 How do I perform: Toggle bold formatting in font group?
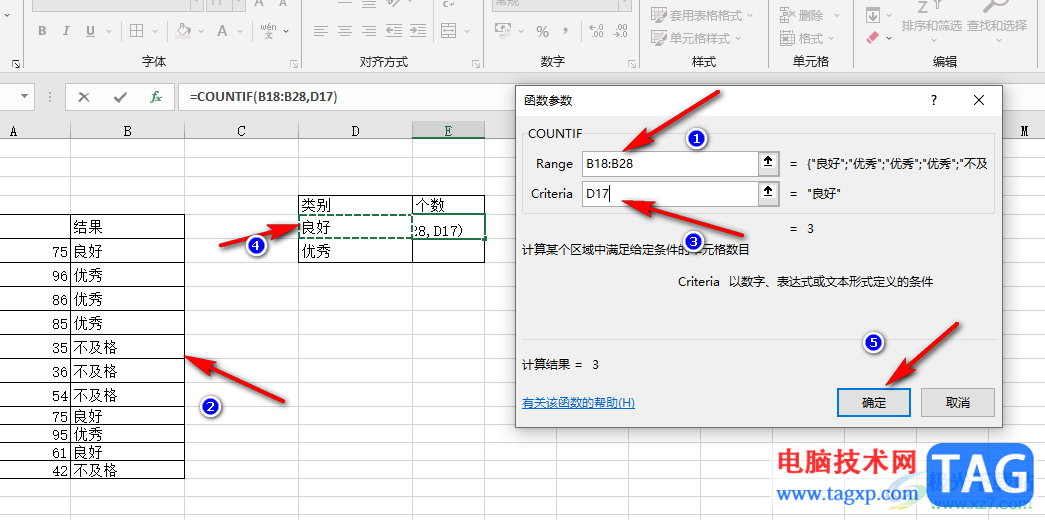coord(42,31)
